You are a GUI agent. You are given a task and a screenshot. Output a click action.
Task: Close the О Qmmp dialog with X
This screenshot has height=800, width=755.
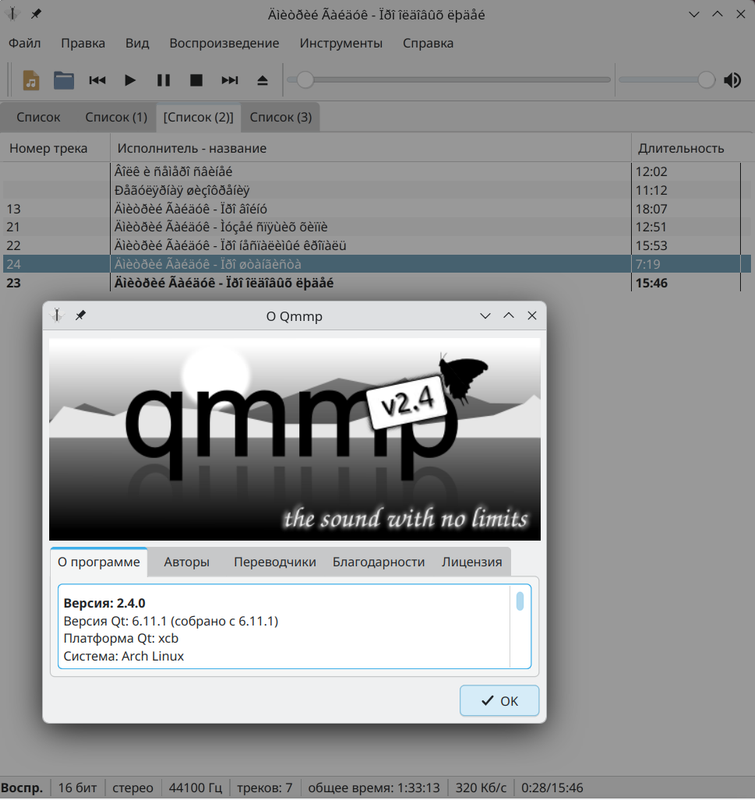click(532, 316)
